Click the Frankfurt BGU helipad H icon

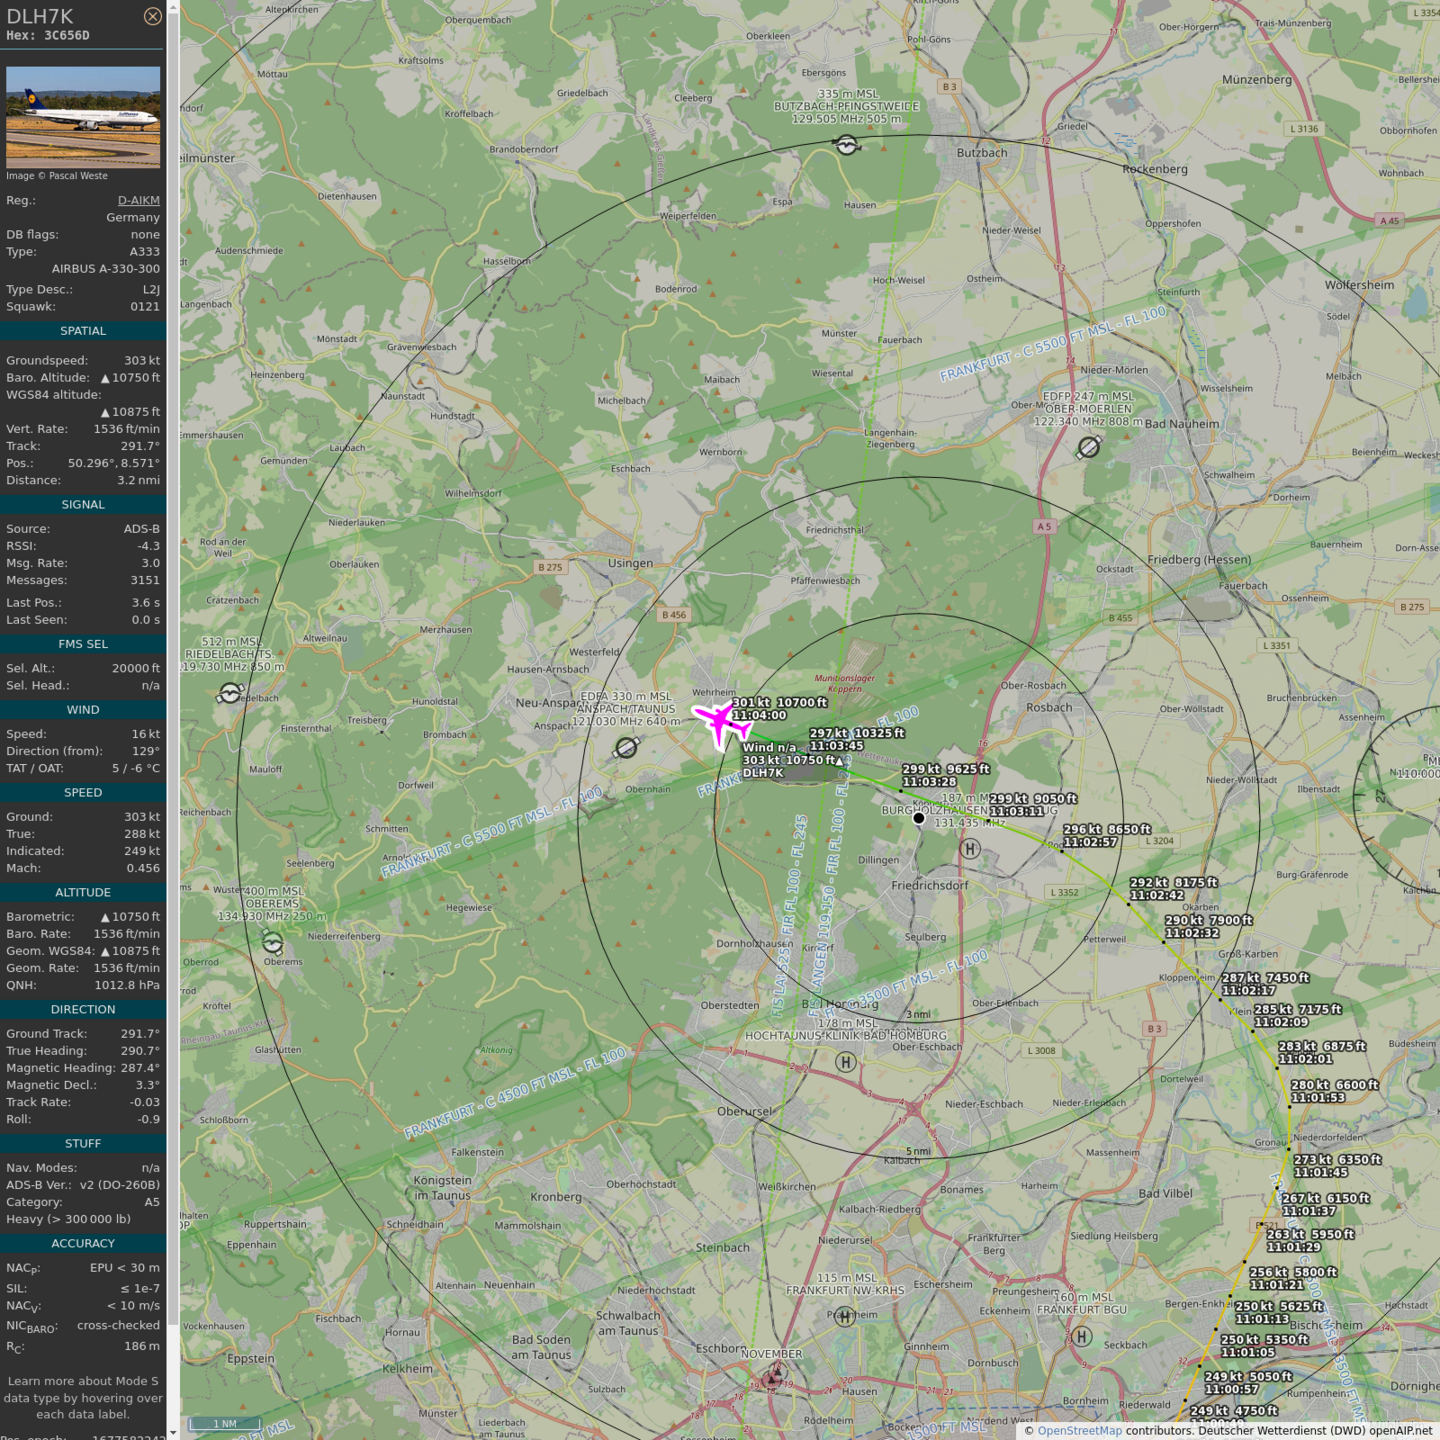pyautogui.click(x=1081, y=1336)
